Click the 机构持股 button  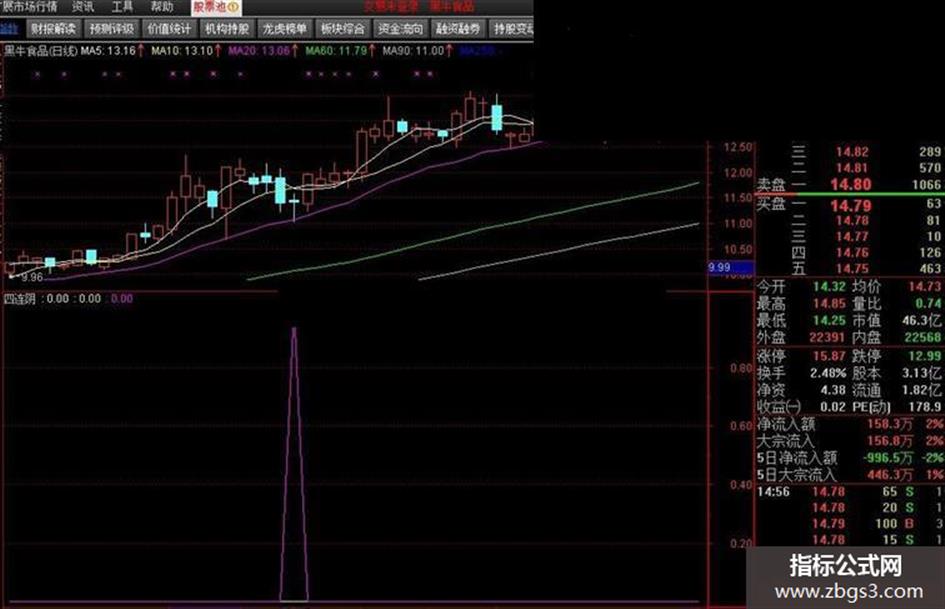[x=227, y=28]
